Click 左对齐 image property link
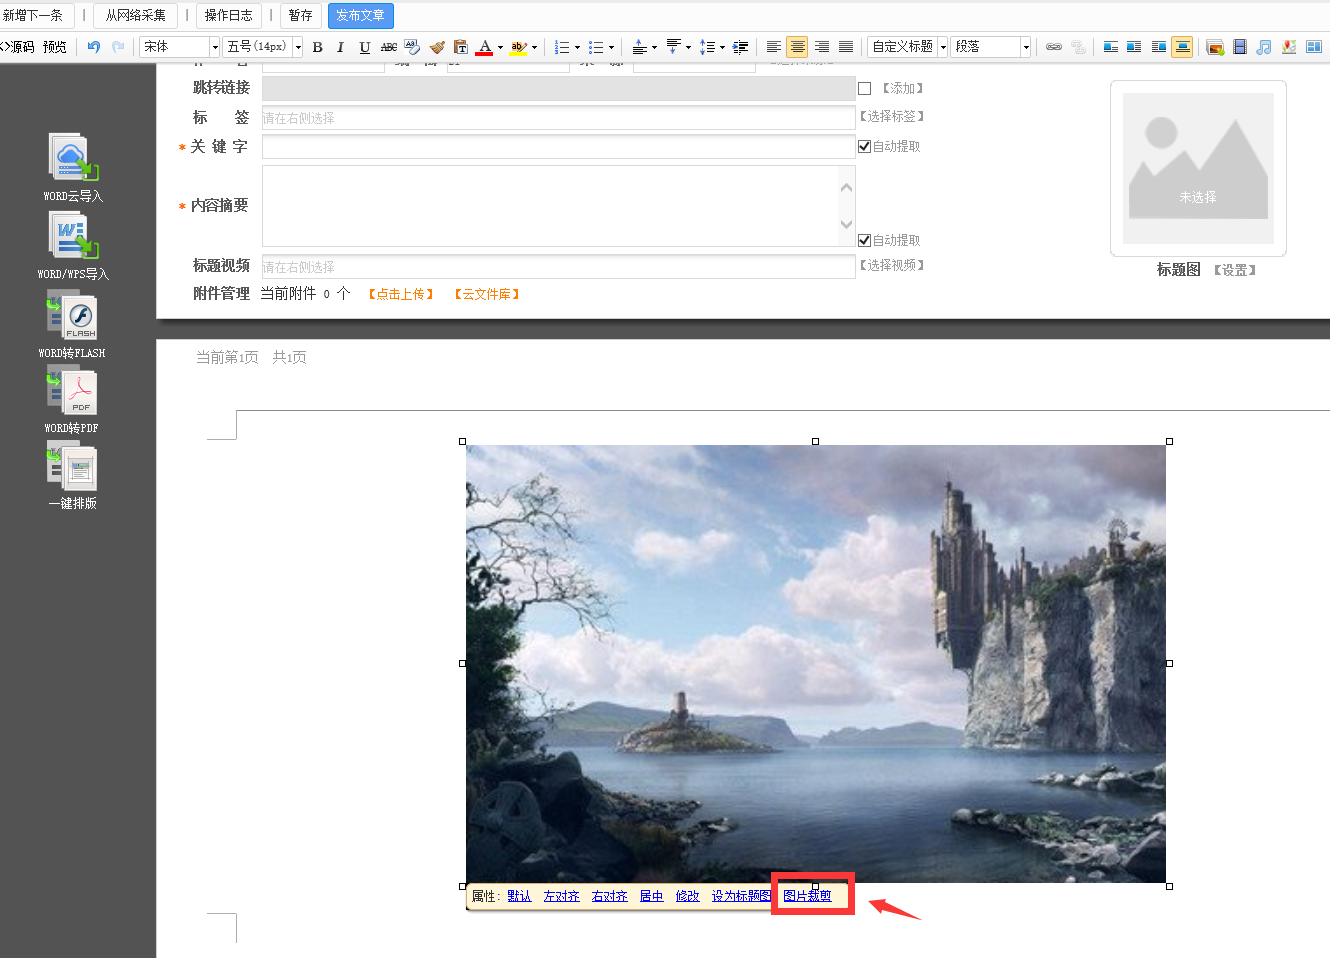Viewport: 1330px width, 958px height. point(562,896)
